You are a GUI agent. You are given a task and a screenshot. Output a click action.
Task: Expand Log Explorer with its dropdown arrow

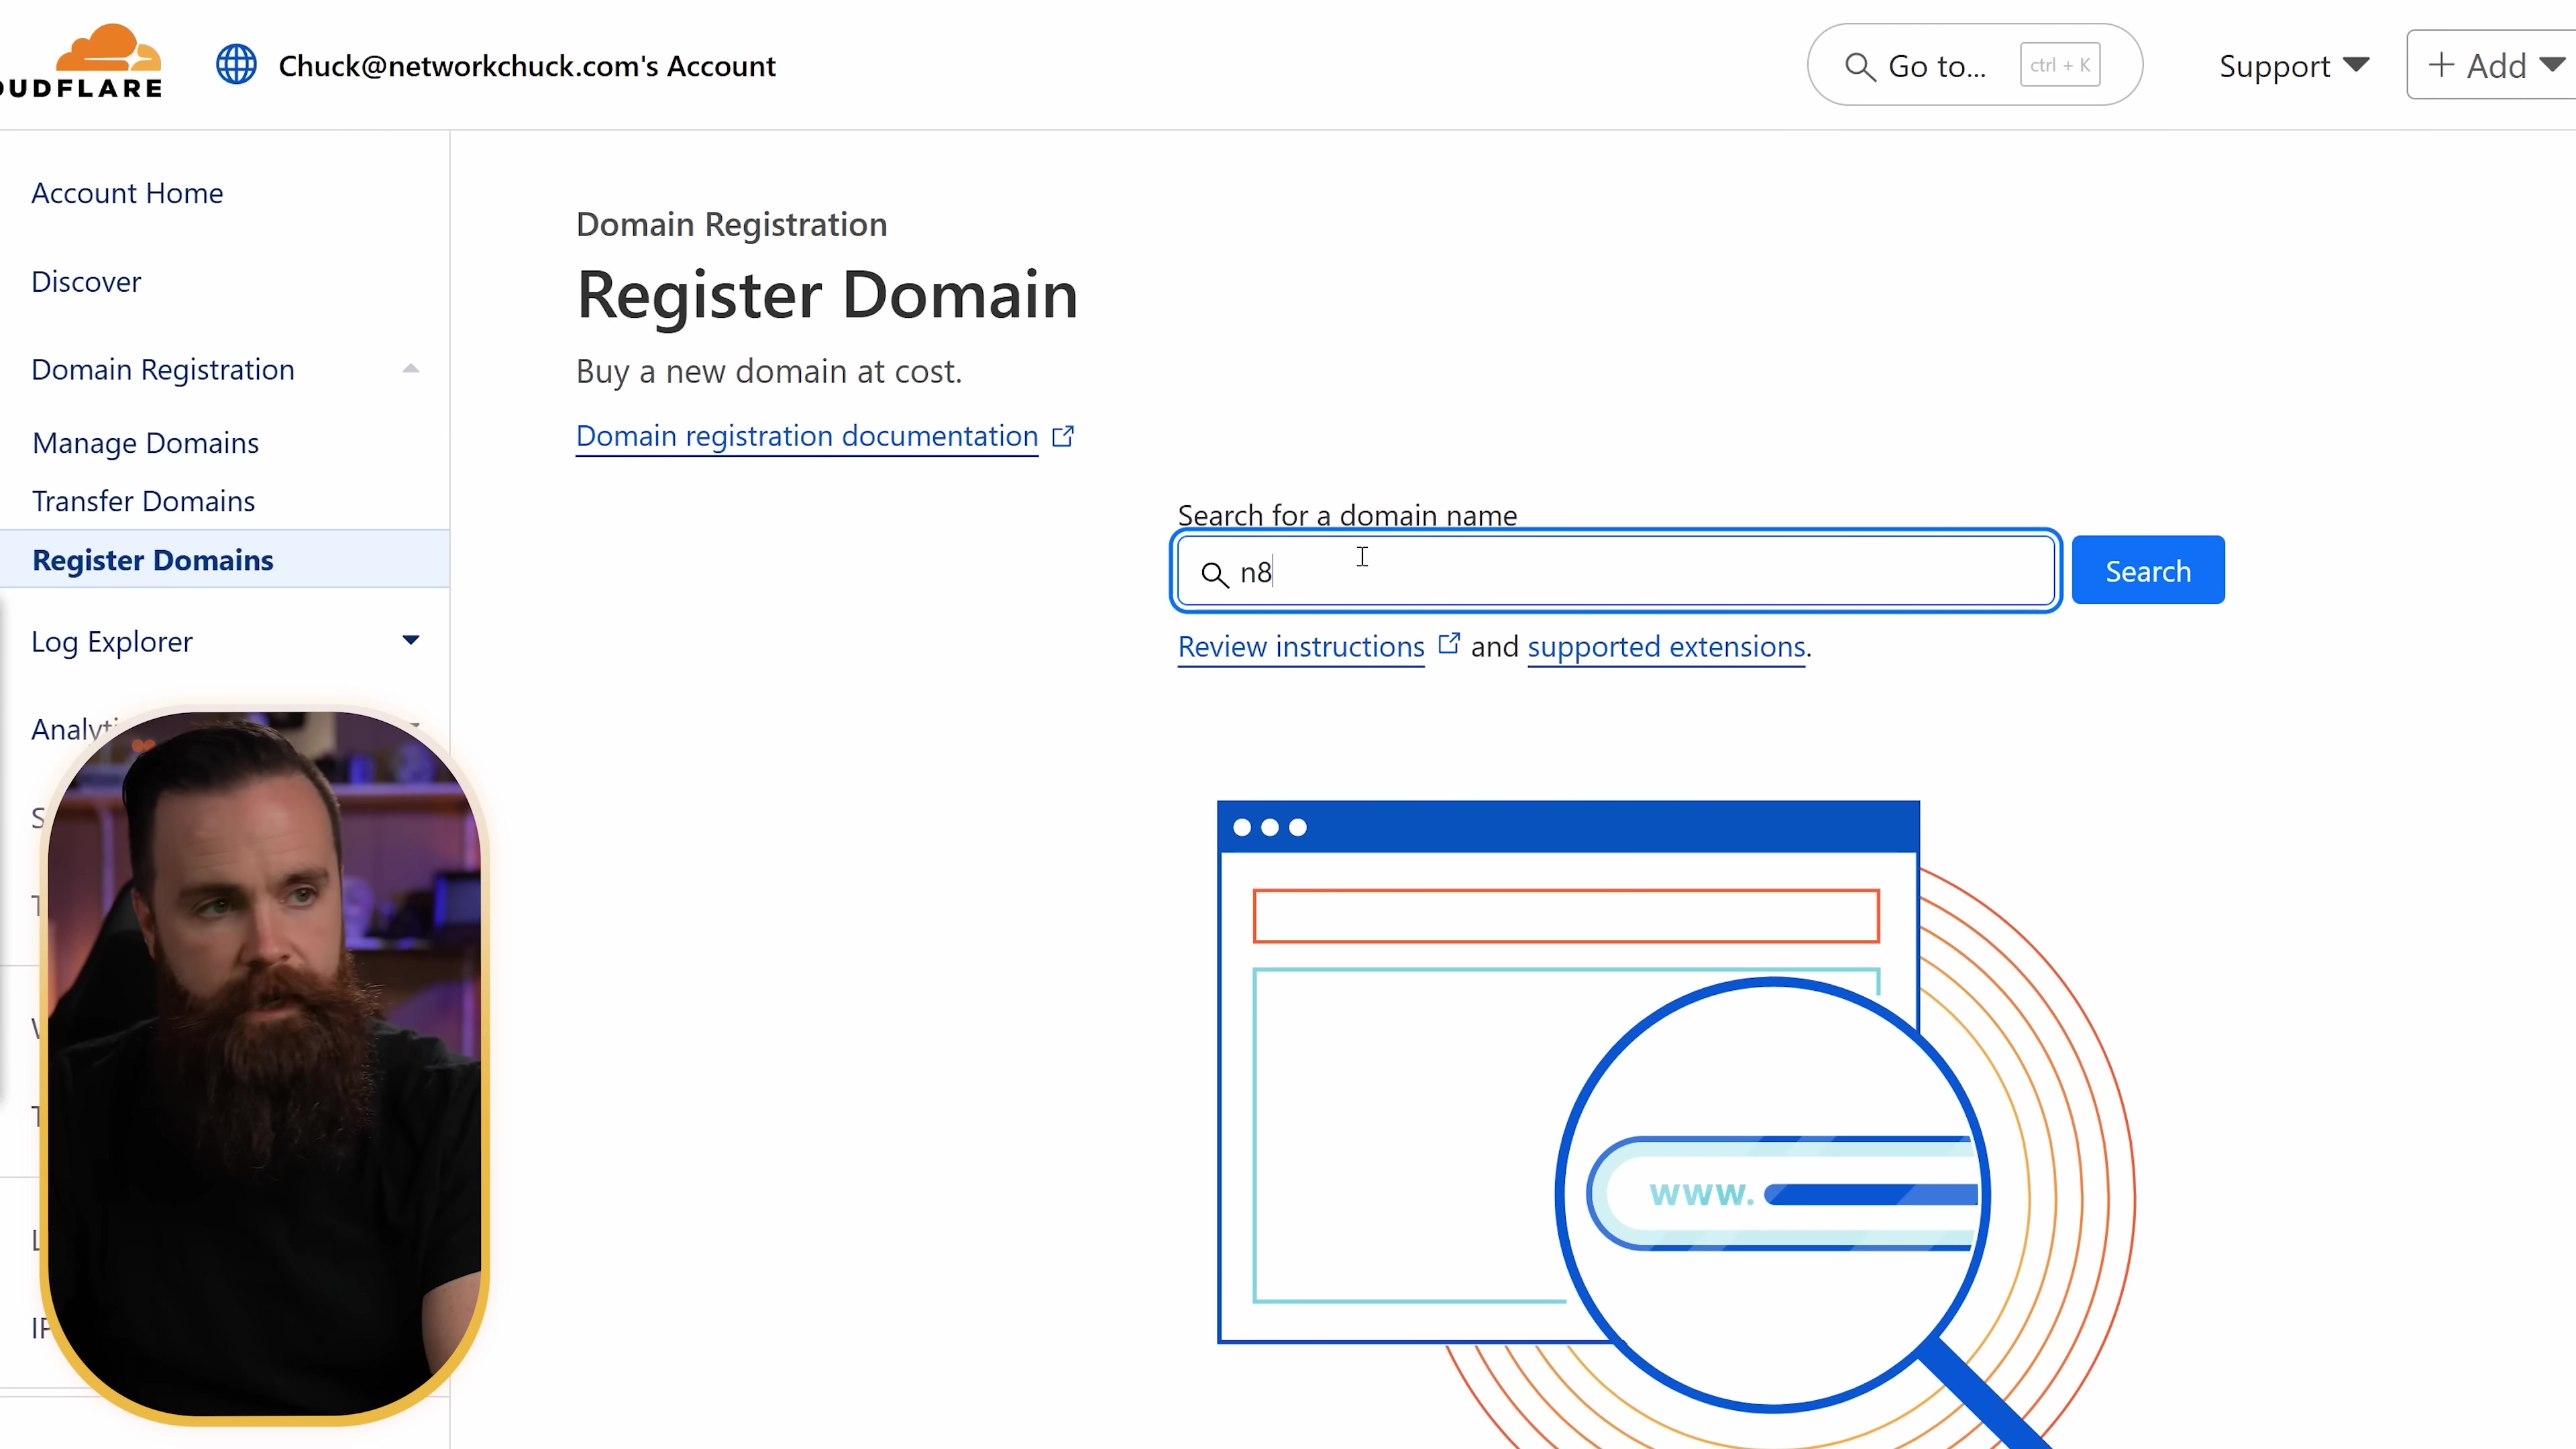click(x=410, y=640)
